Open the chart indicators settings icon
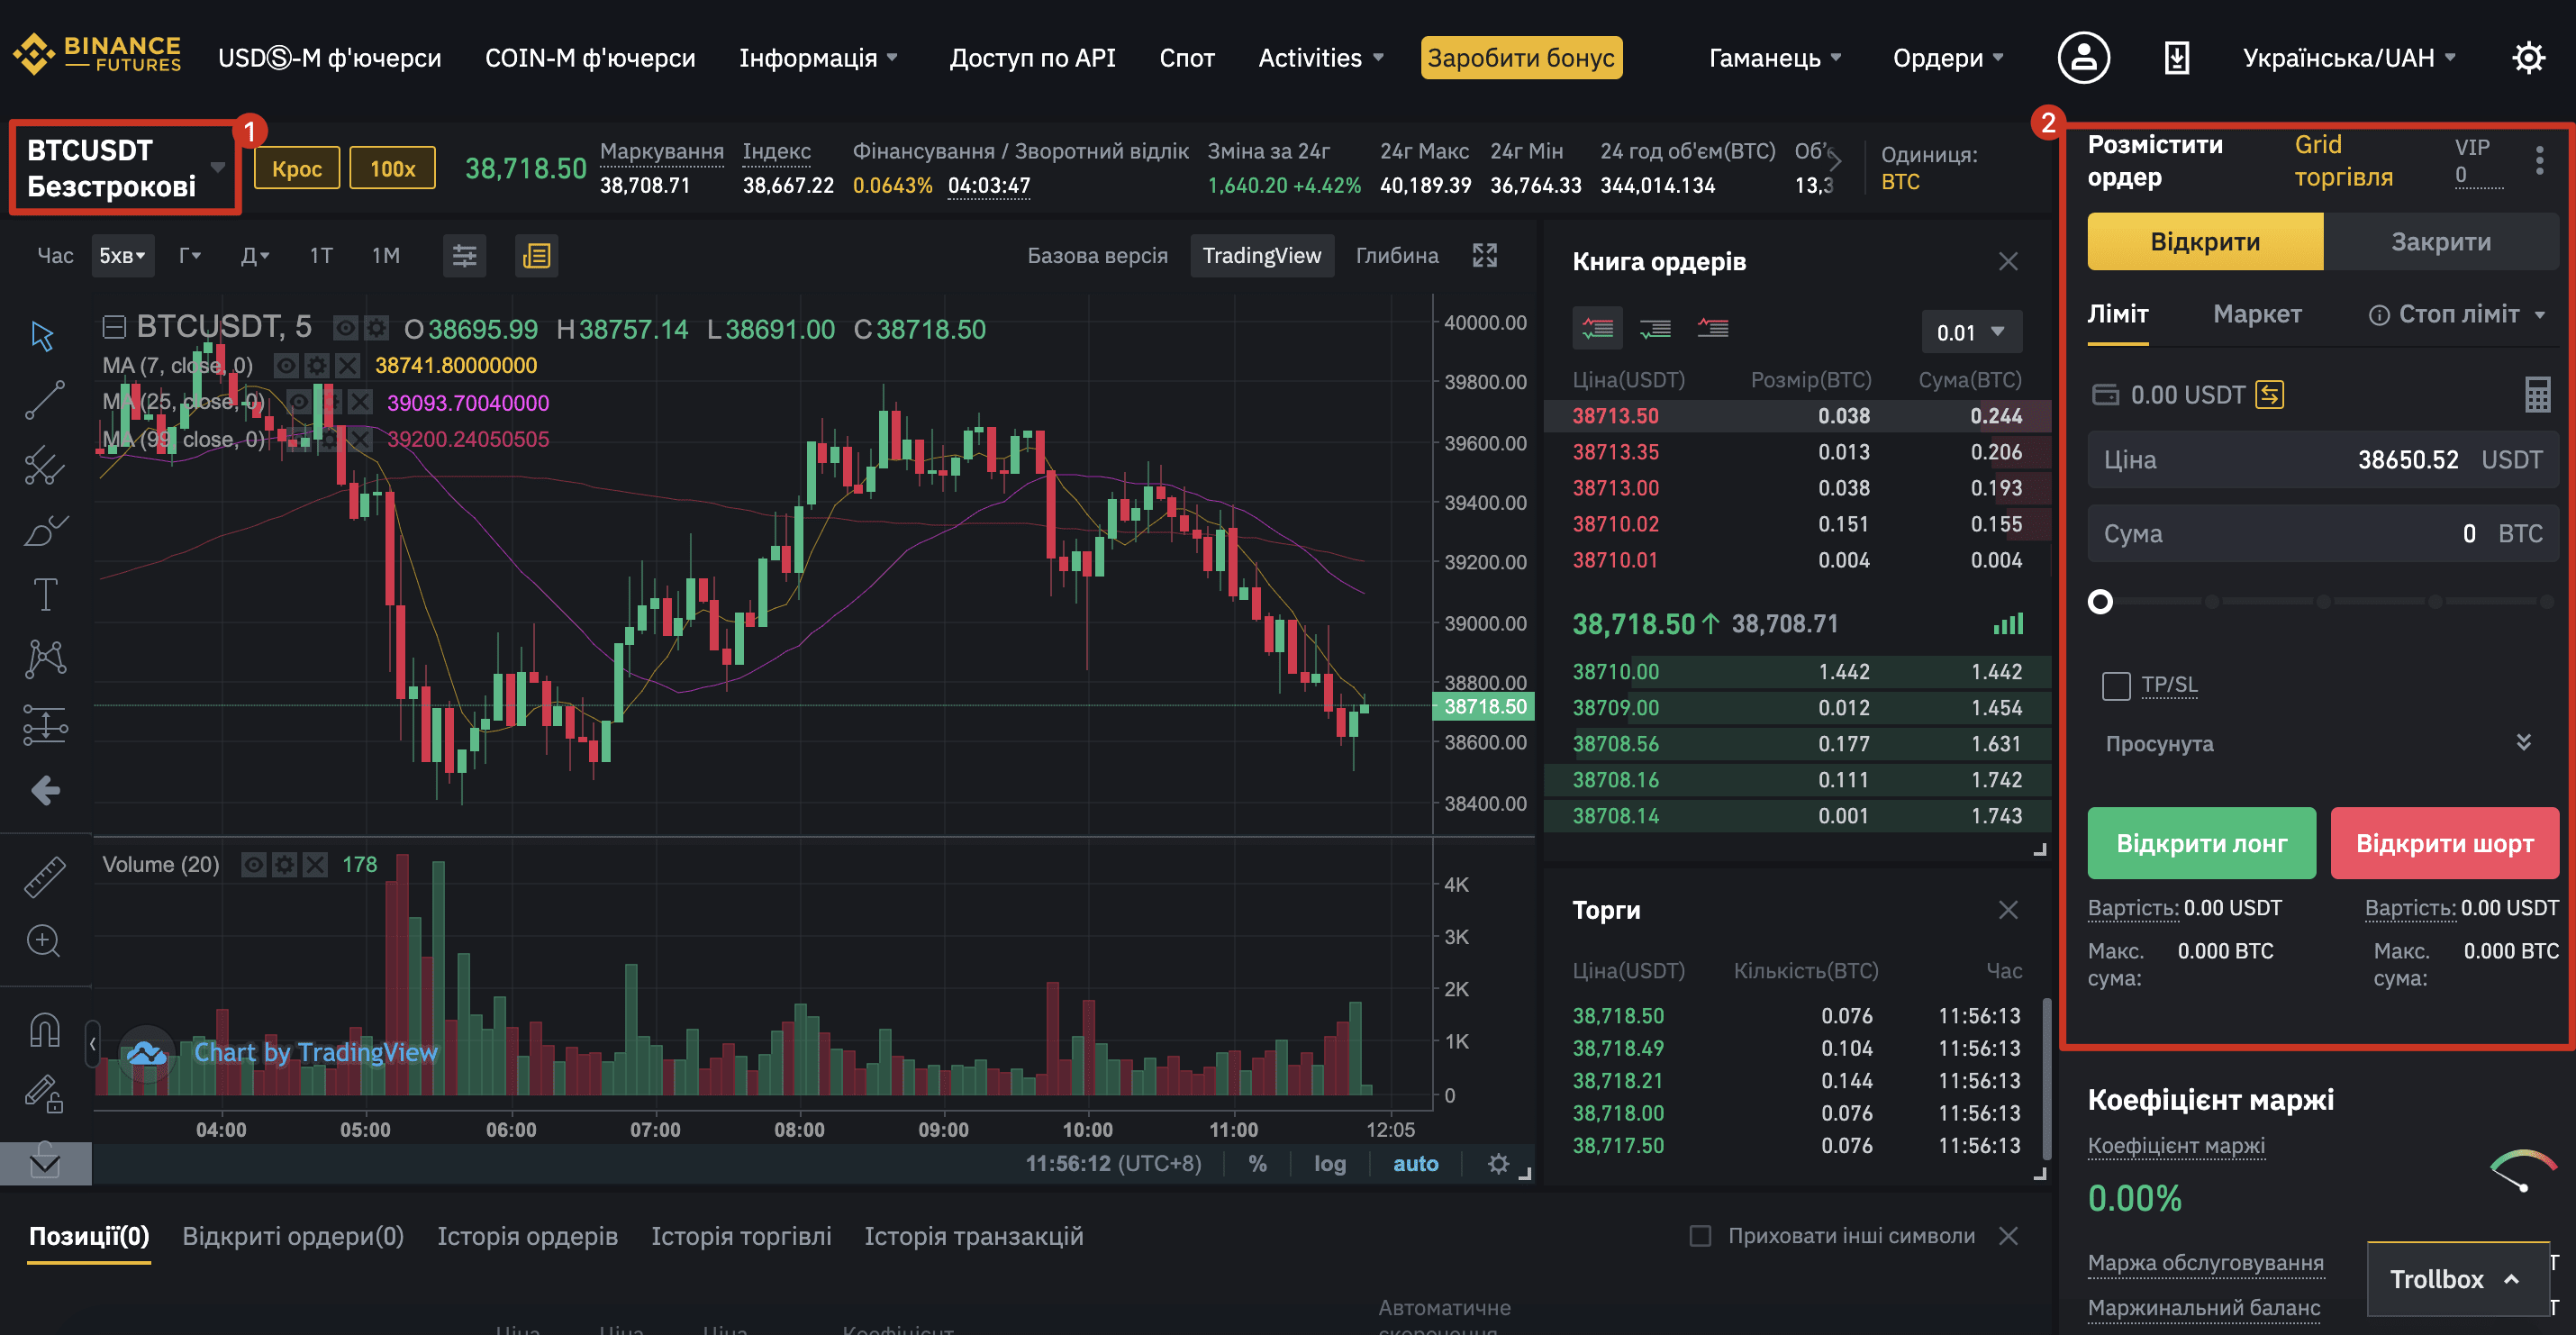The width and height of the screenshot is (2576, 1335). pyautogui.click(x=464, y=256)
